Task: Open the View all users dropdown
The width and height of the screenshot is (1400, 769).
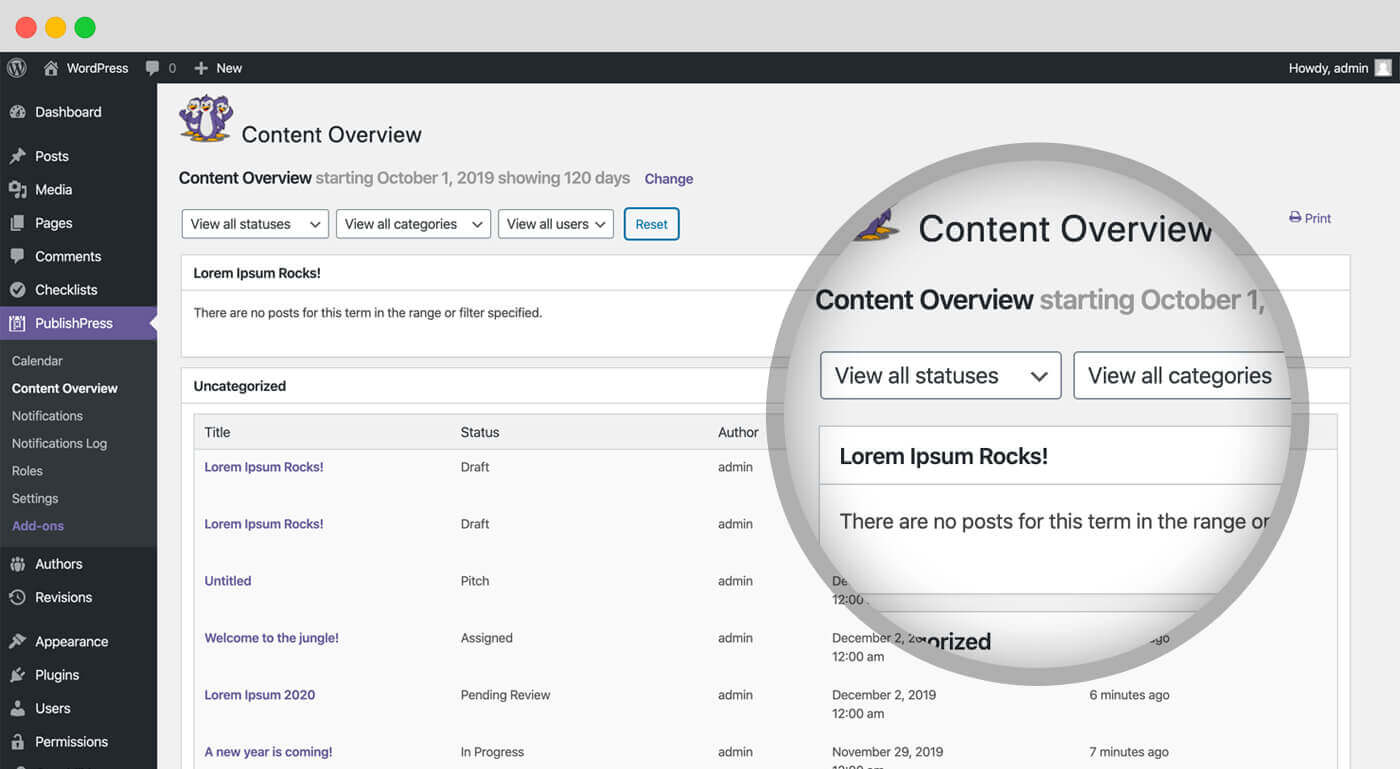Action: 556,224
